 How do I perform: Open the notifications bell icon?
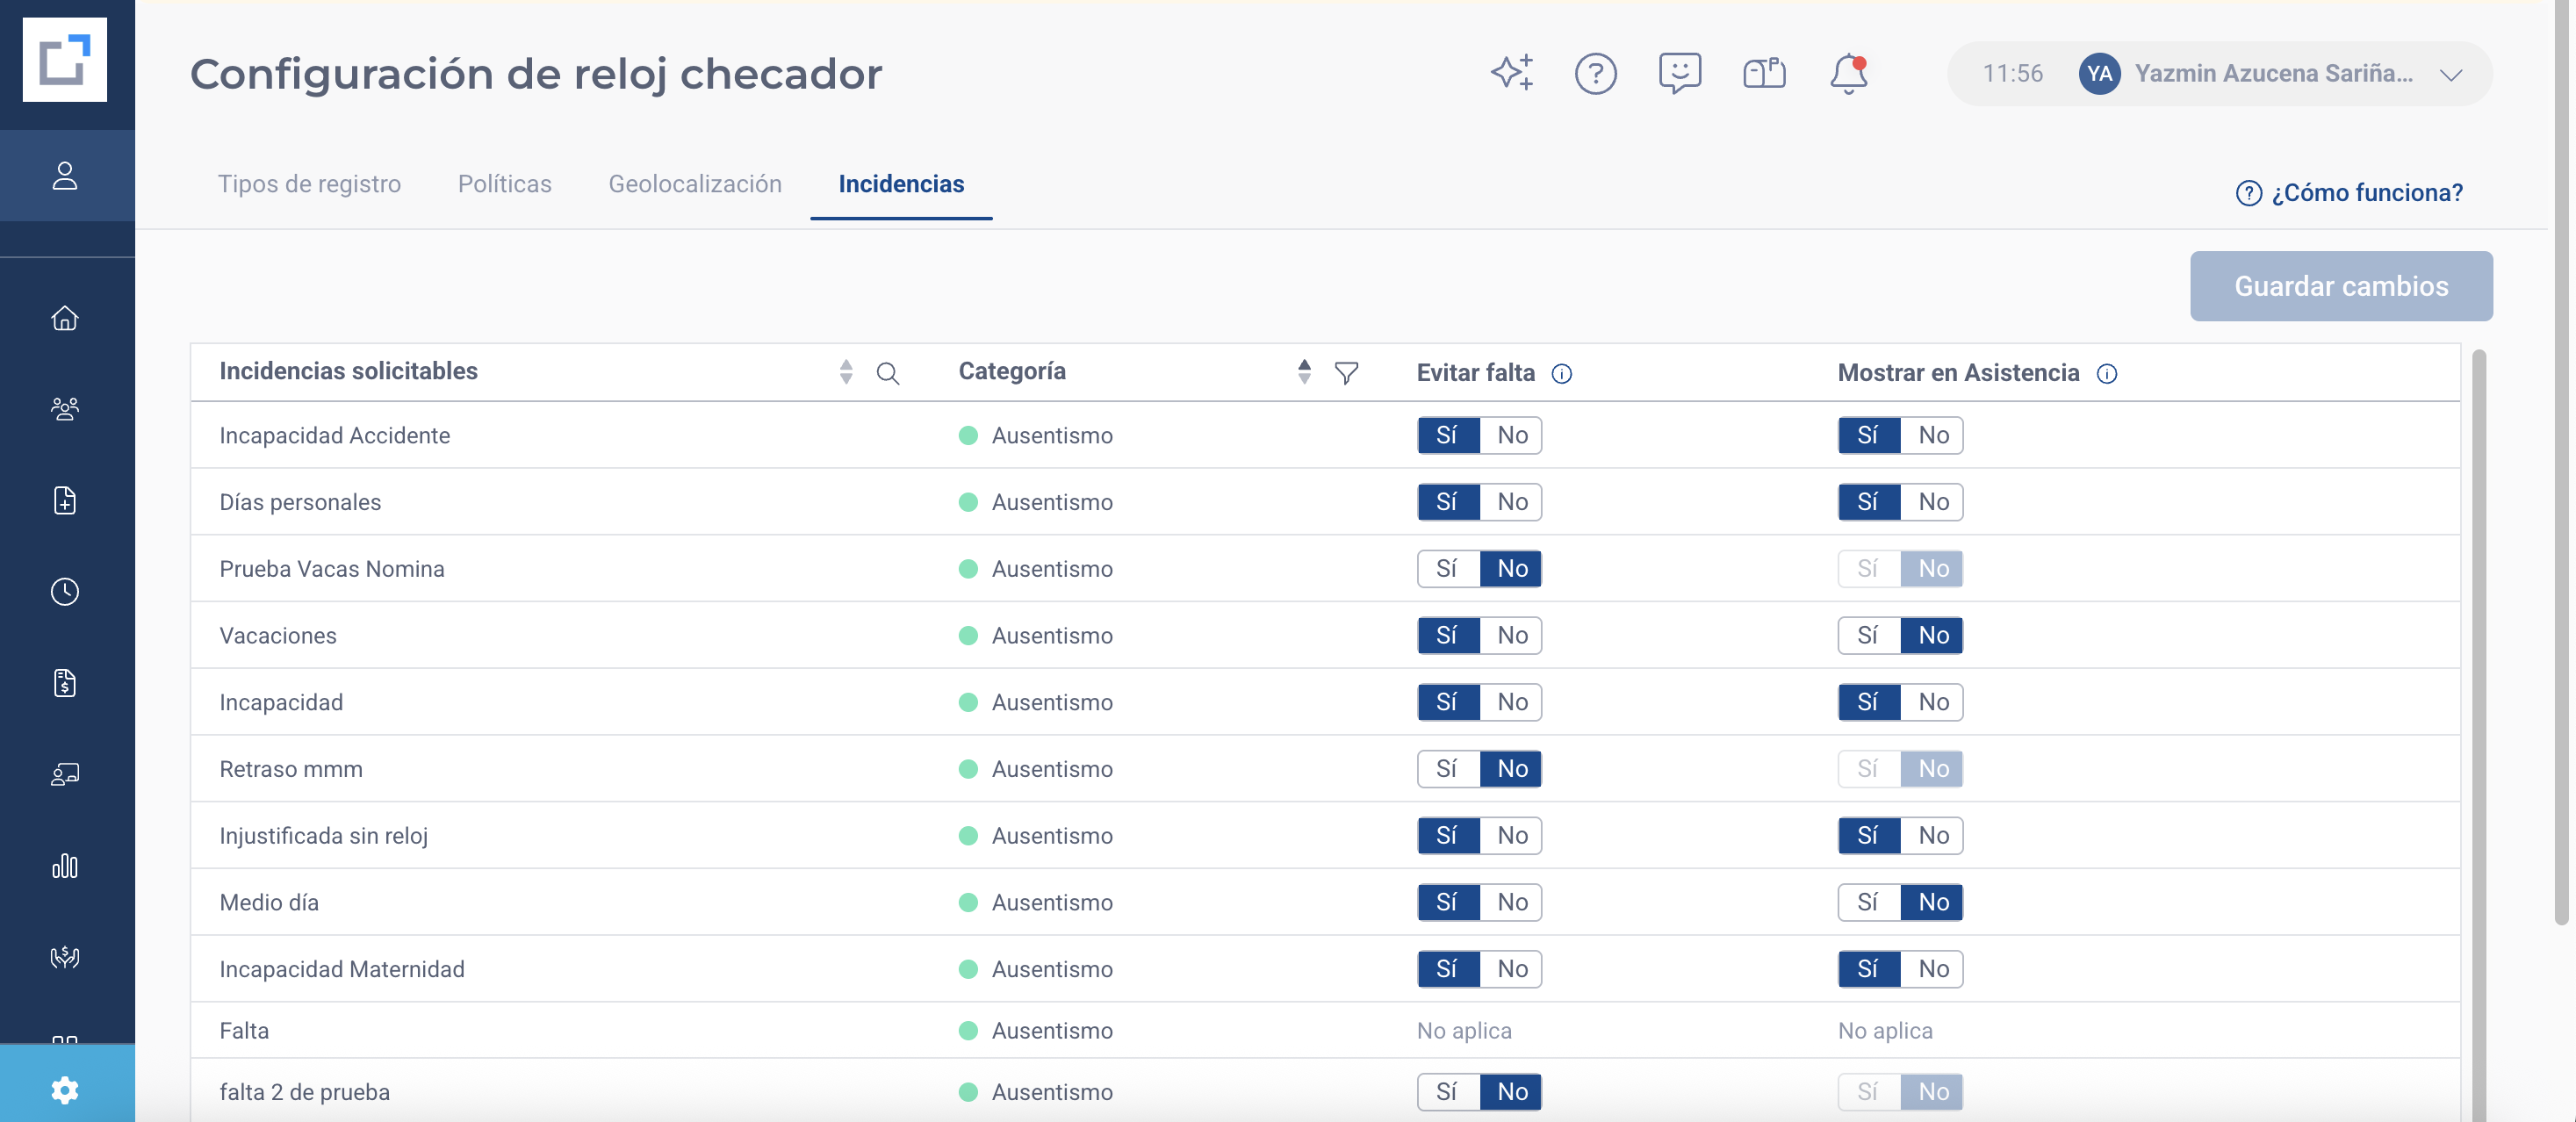(x=1848, y=73)
